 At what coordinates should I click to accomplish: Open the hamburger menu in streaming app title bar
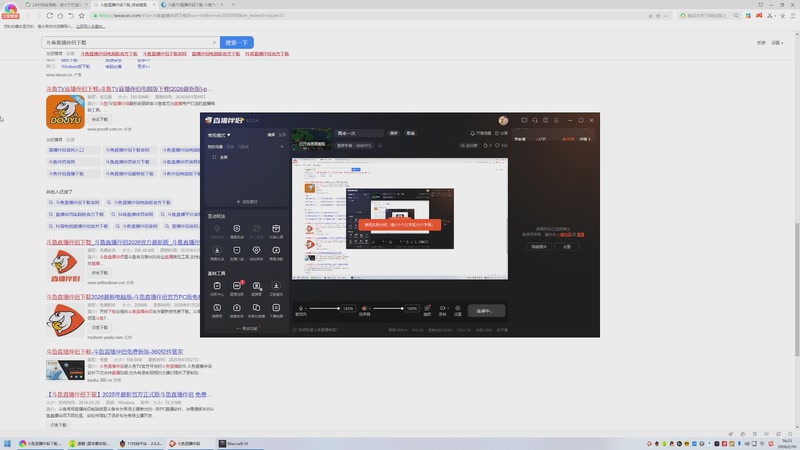pos(556,120)
